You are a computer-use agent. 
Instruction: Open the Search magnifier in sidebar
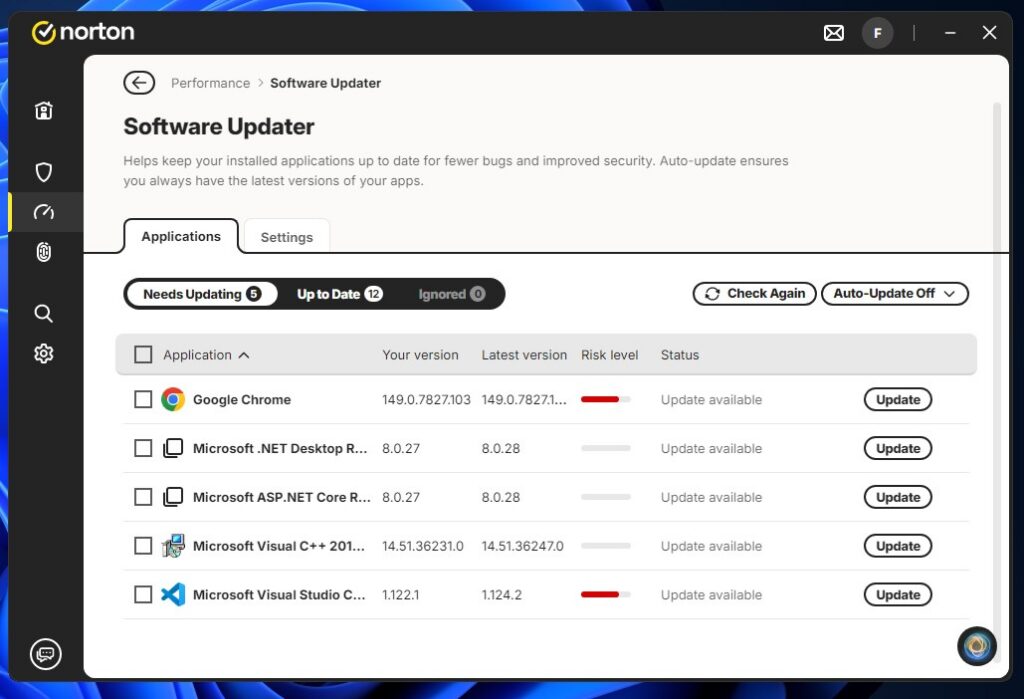coord(44,314)
